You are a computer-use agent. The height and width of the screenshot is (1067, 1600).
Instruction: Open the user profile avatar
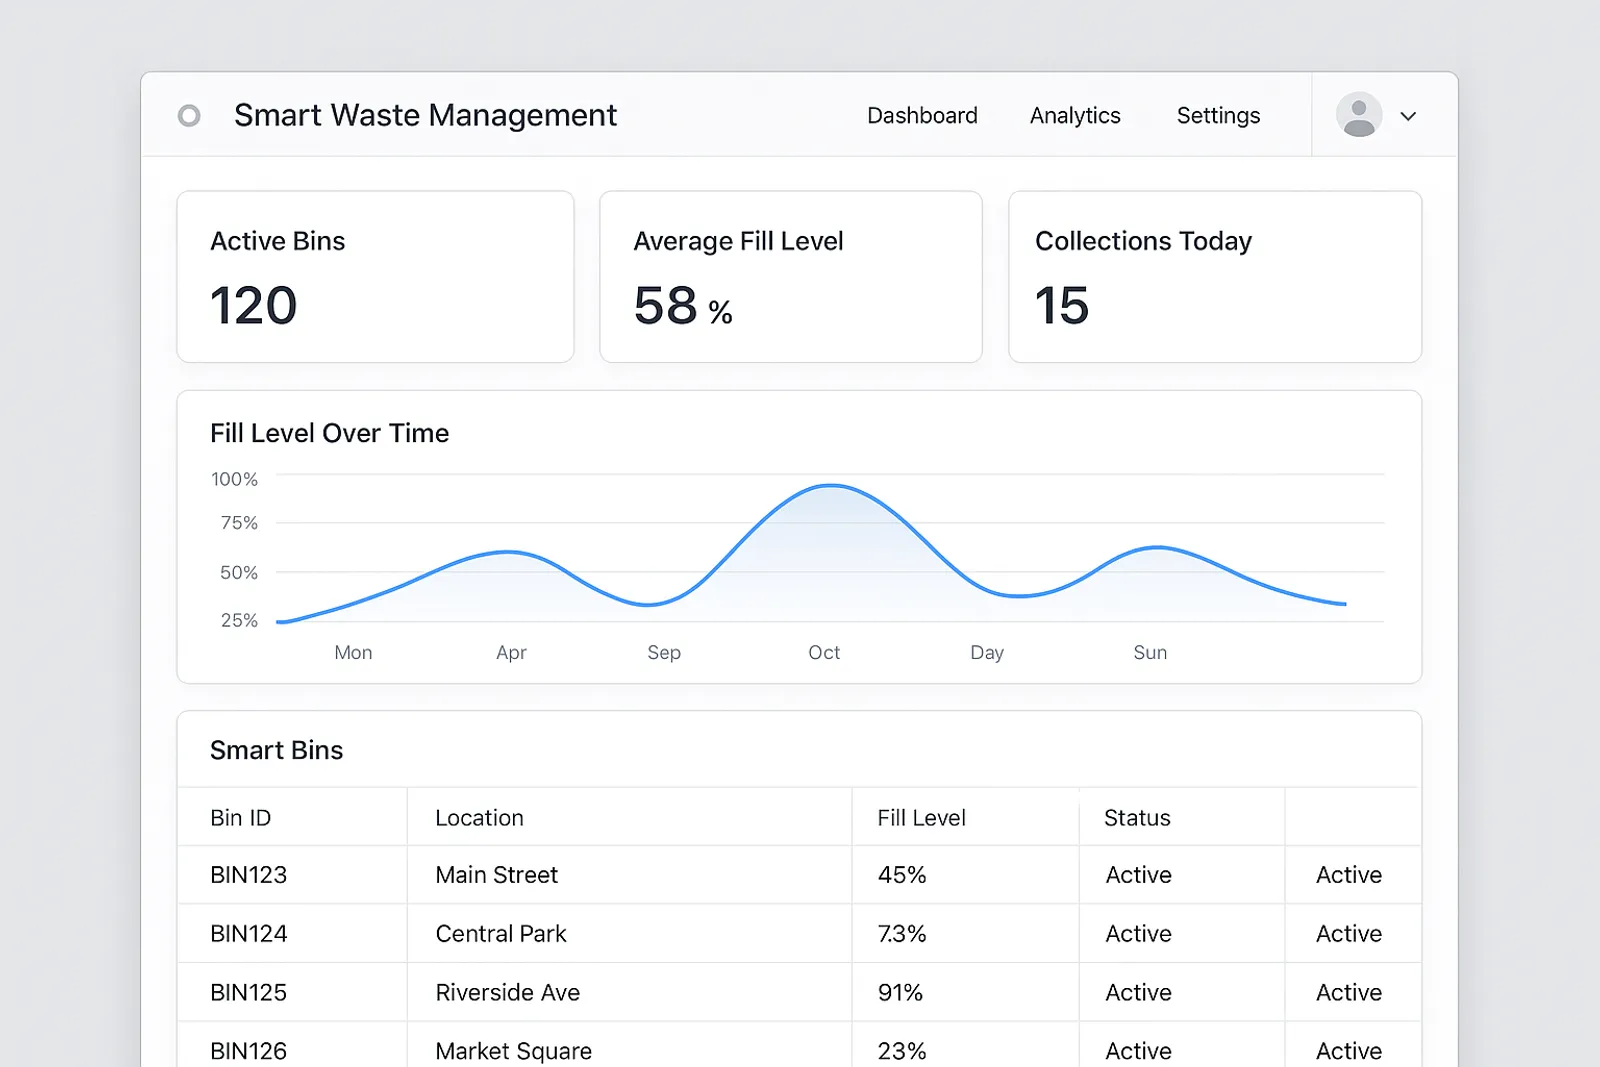tap(1358, 115)
